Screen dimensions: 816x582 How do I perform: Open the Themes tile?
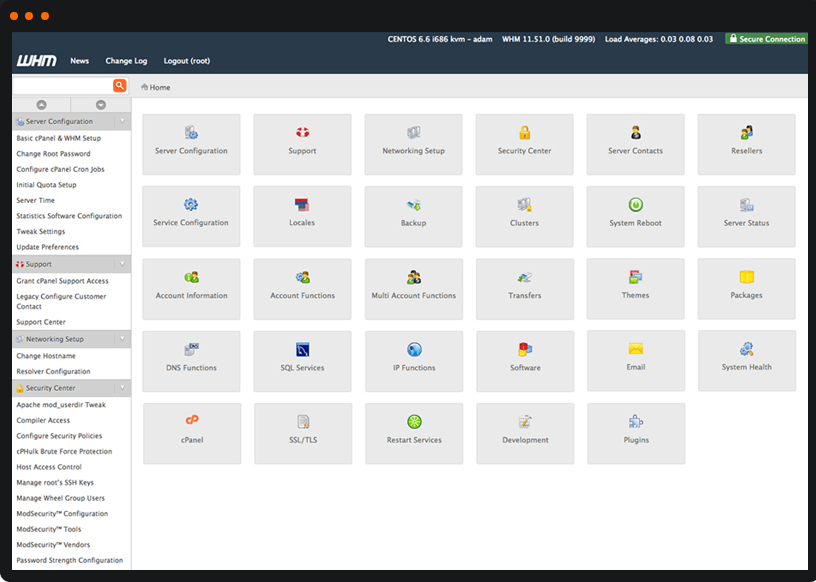coord(635,288)
